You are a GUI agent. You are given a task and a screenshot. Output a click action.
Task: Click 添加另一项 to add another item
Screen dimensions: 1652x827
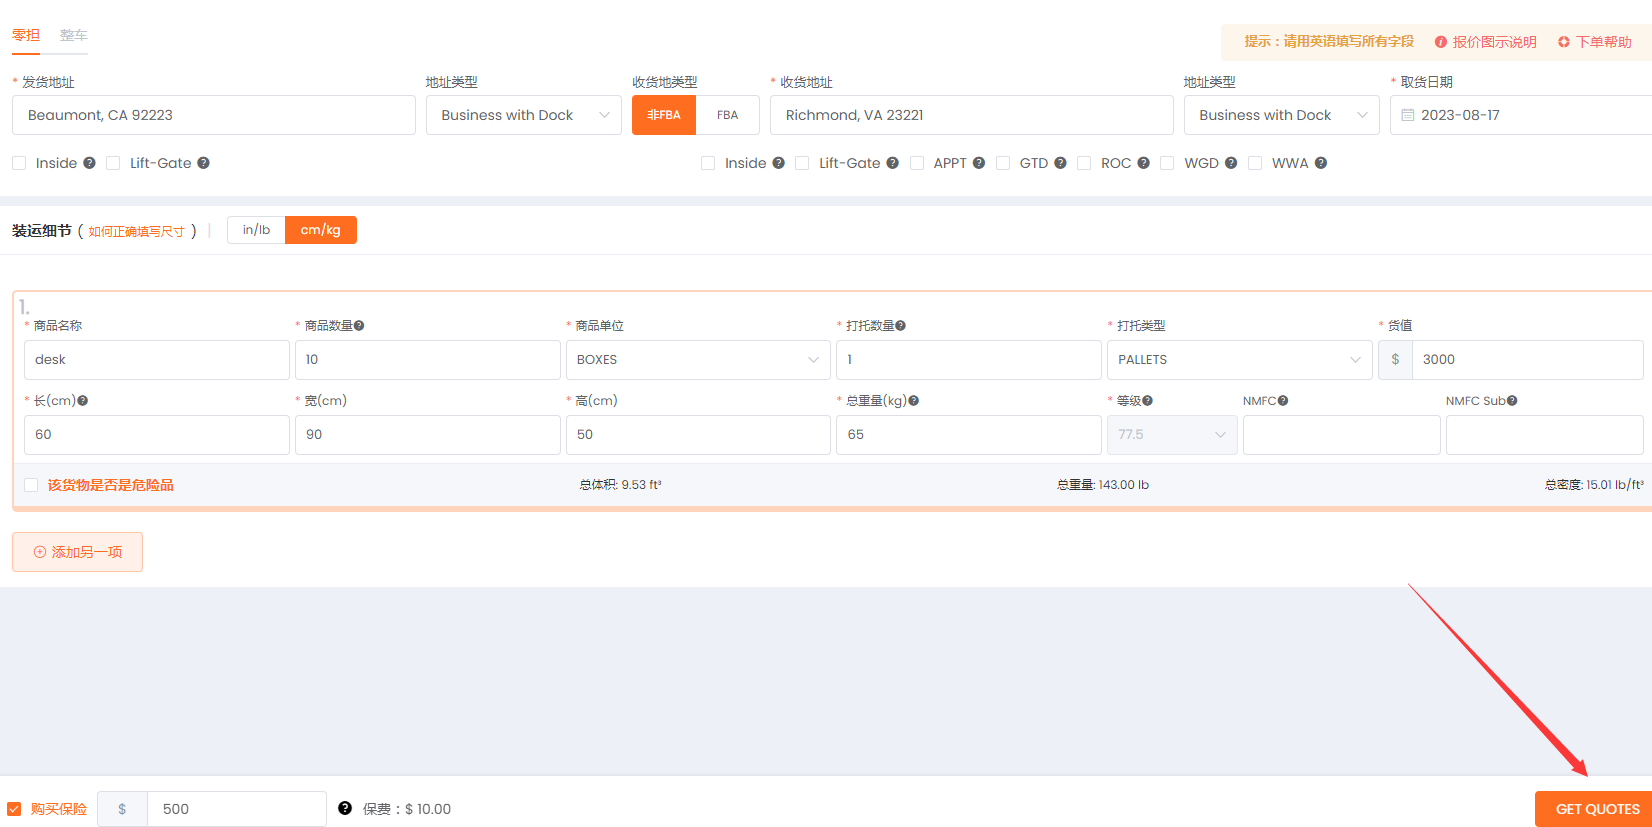pyautogui.click(x=78, y=552)
